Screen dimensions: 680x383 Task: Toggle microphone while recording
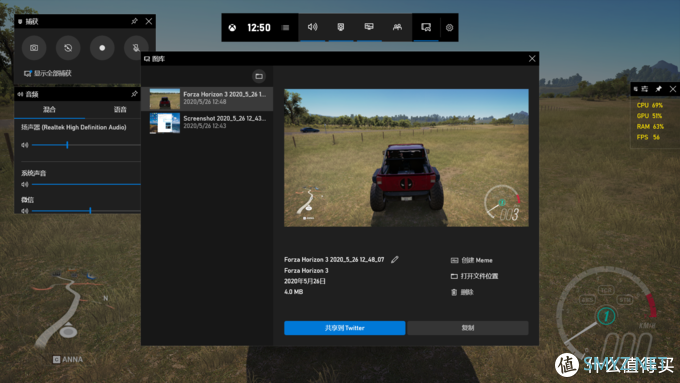136,48
